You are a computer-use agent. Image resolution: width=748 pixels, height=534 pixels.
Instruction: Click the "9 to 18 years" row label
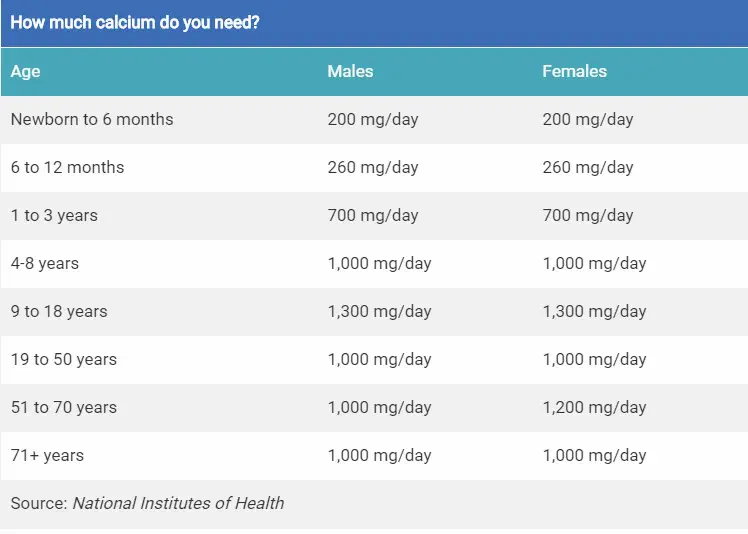pyautogui.click(x=59, y=312)
